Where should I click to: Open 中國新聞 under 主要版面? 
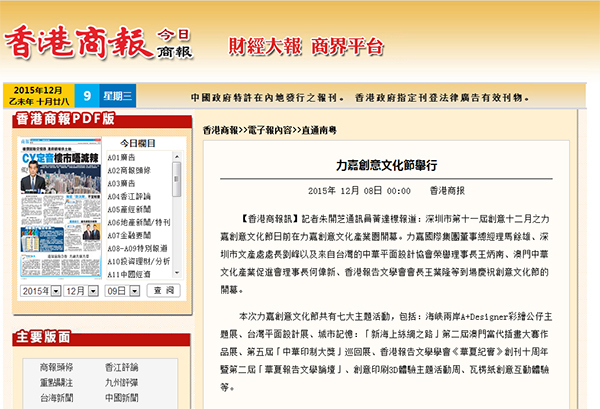pyautogui.click(x=121, y=398)
